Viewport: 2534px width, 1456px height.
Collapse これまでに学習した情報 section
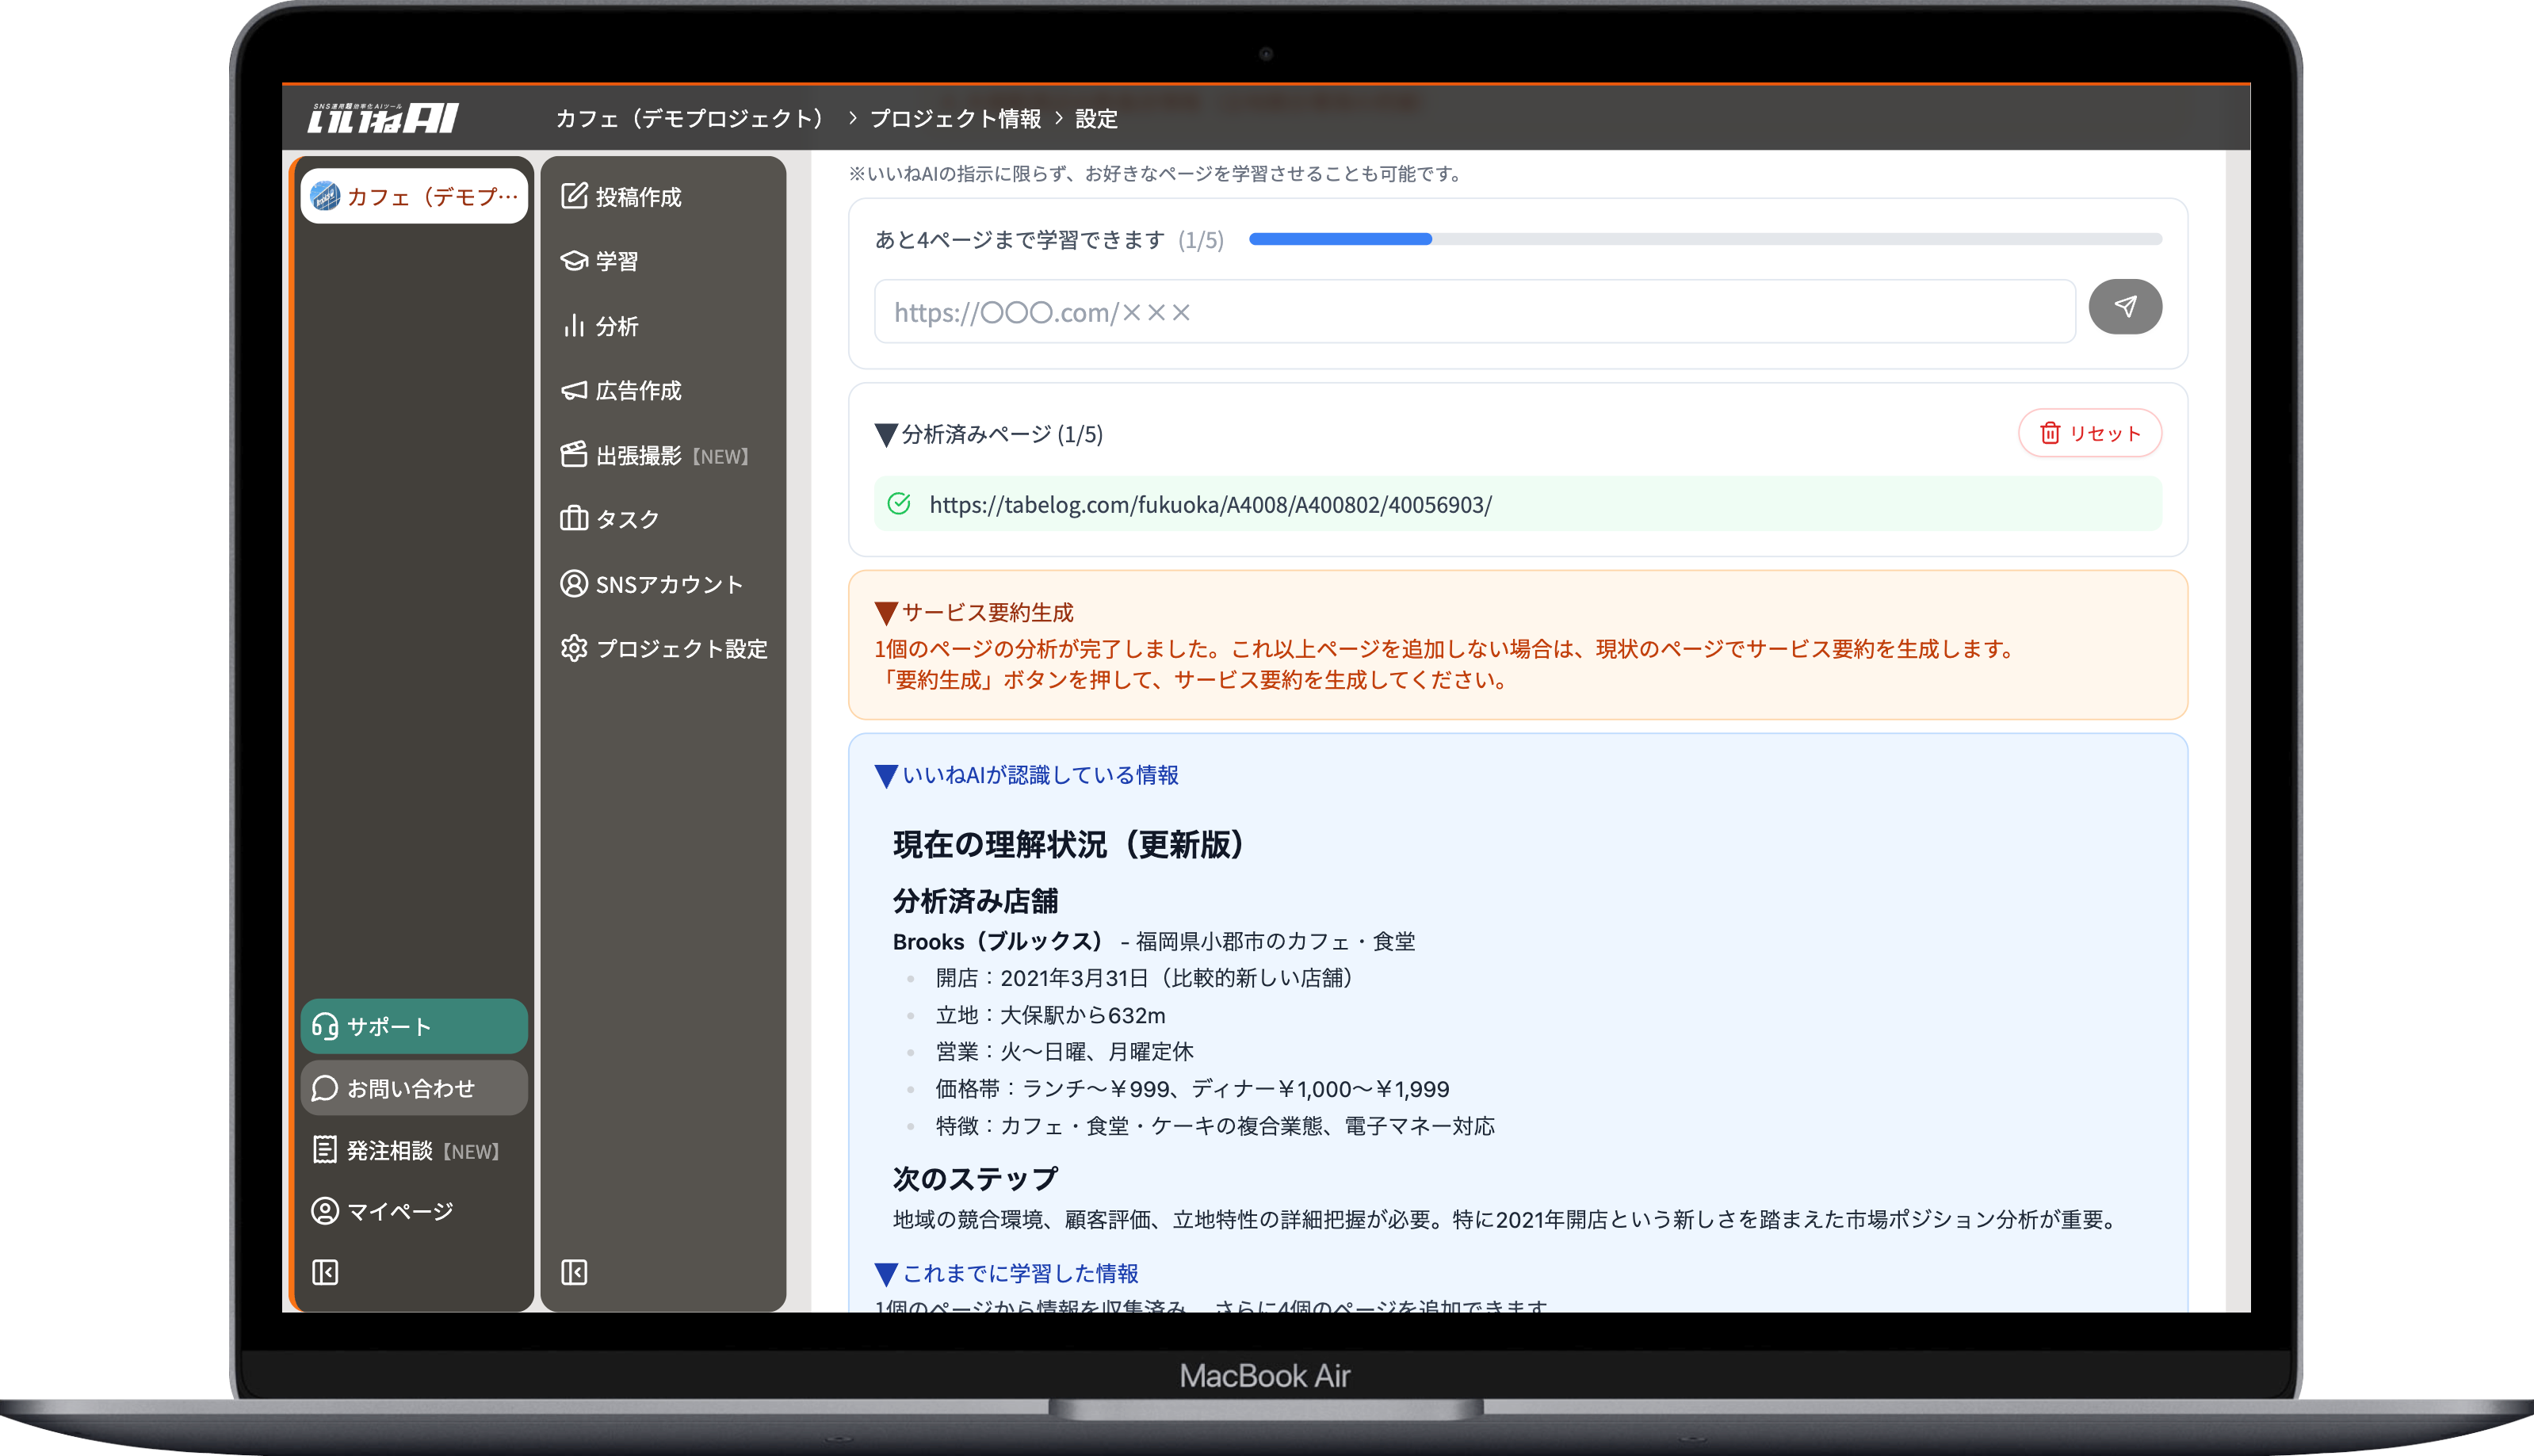point(1007,1273)
